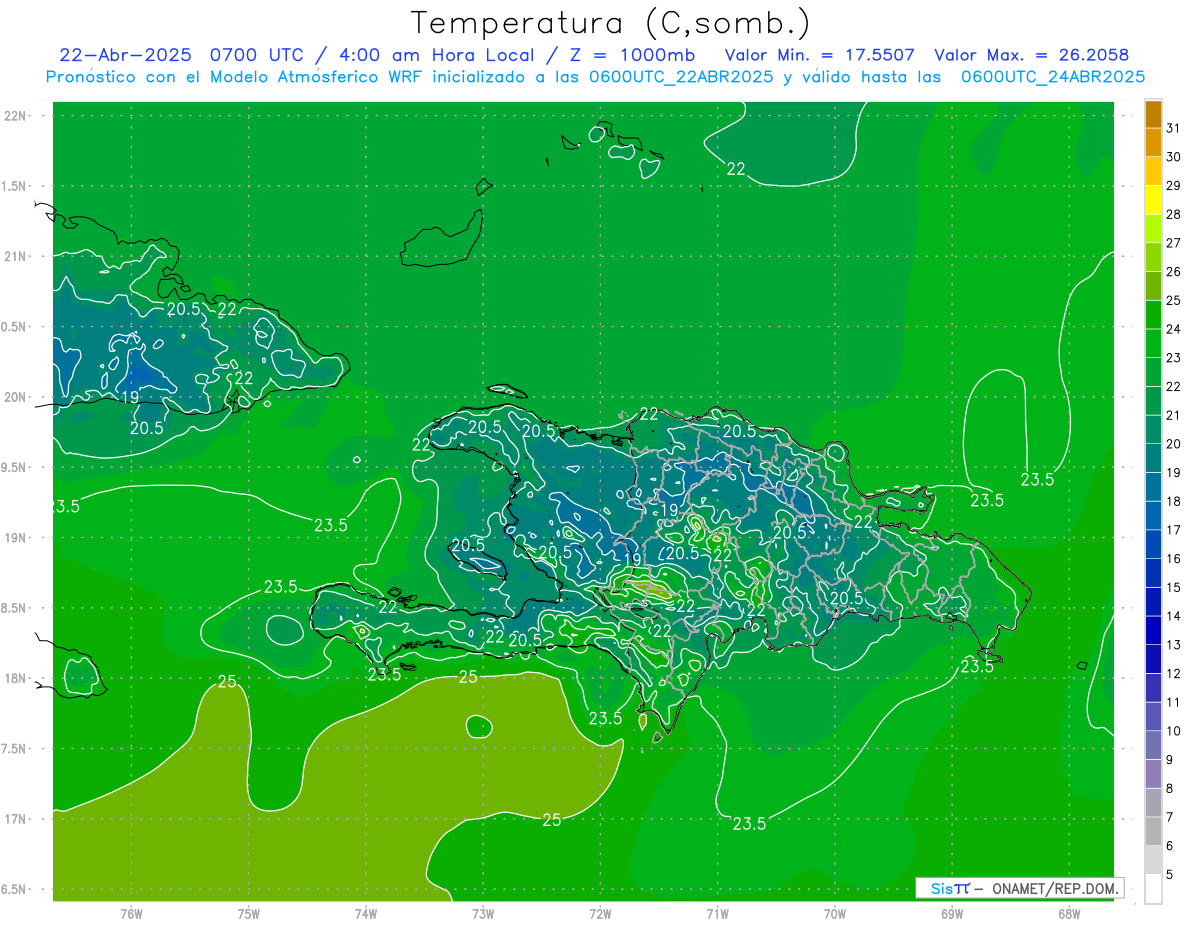Viewport: 1200px width, 927px height.
Task: Click the legend scale number "5"
Action: point(1170,875)
